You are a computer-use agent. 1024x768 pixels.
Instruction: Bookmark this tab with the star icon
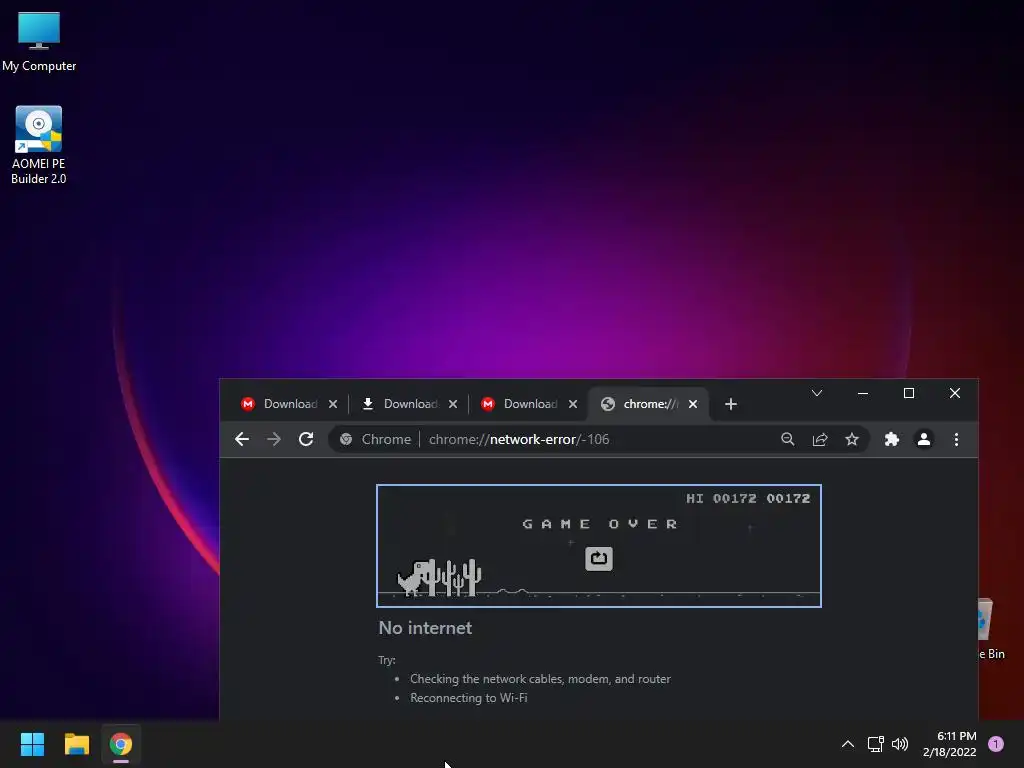coord(852,439)
